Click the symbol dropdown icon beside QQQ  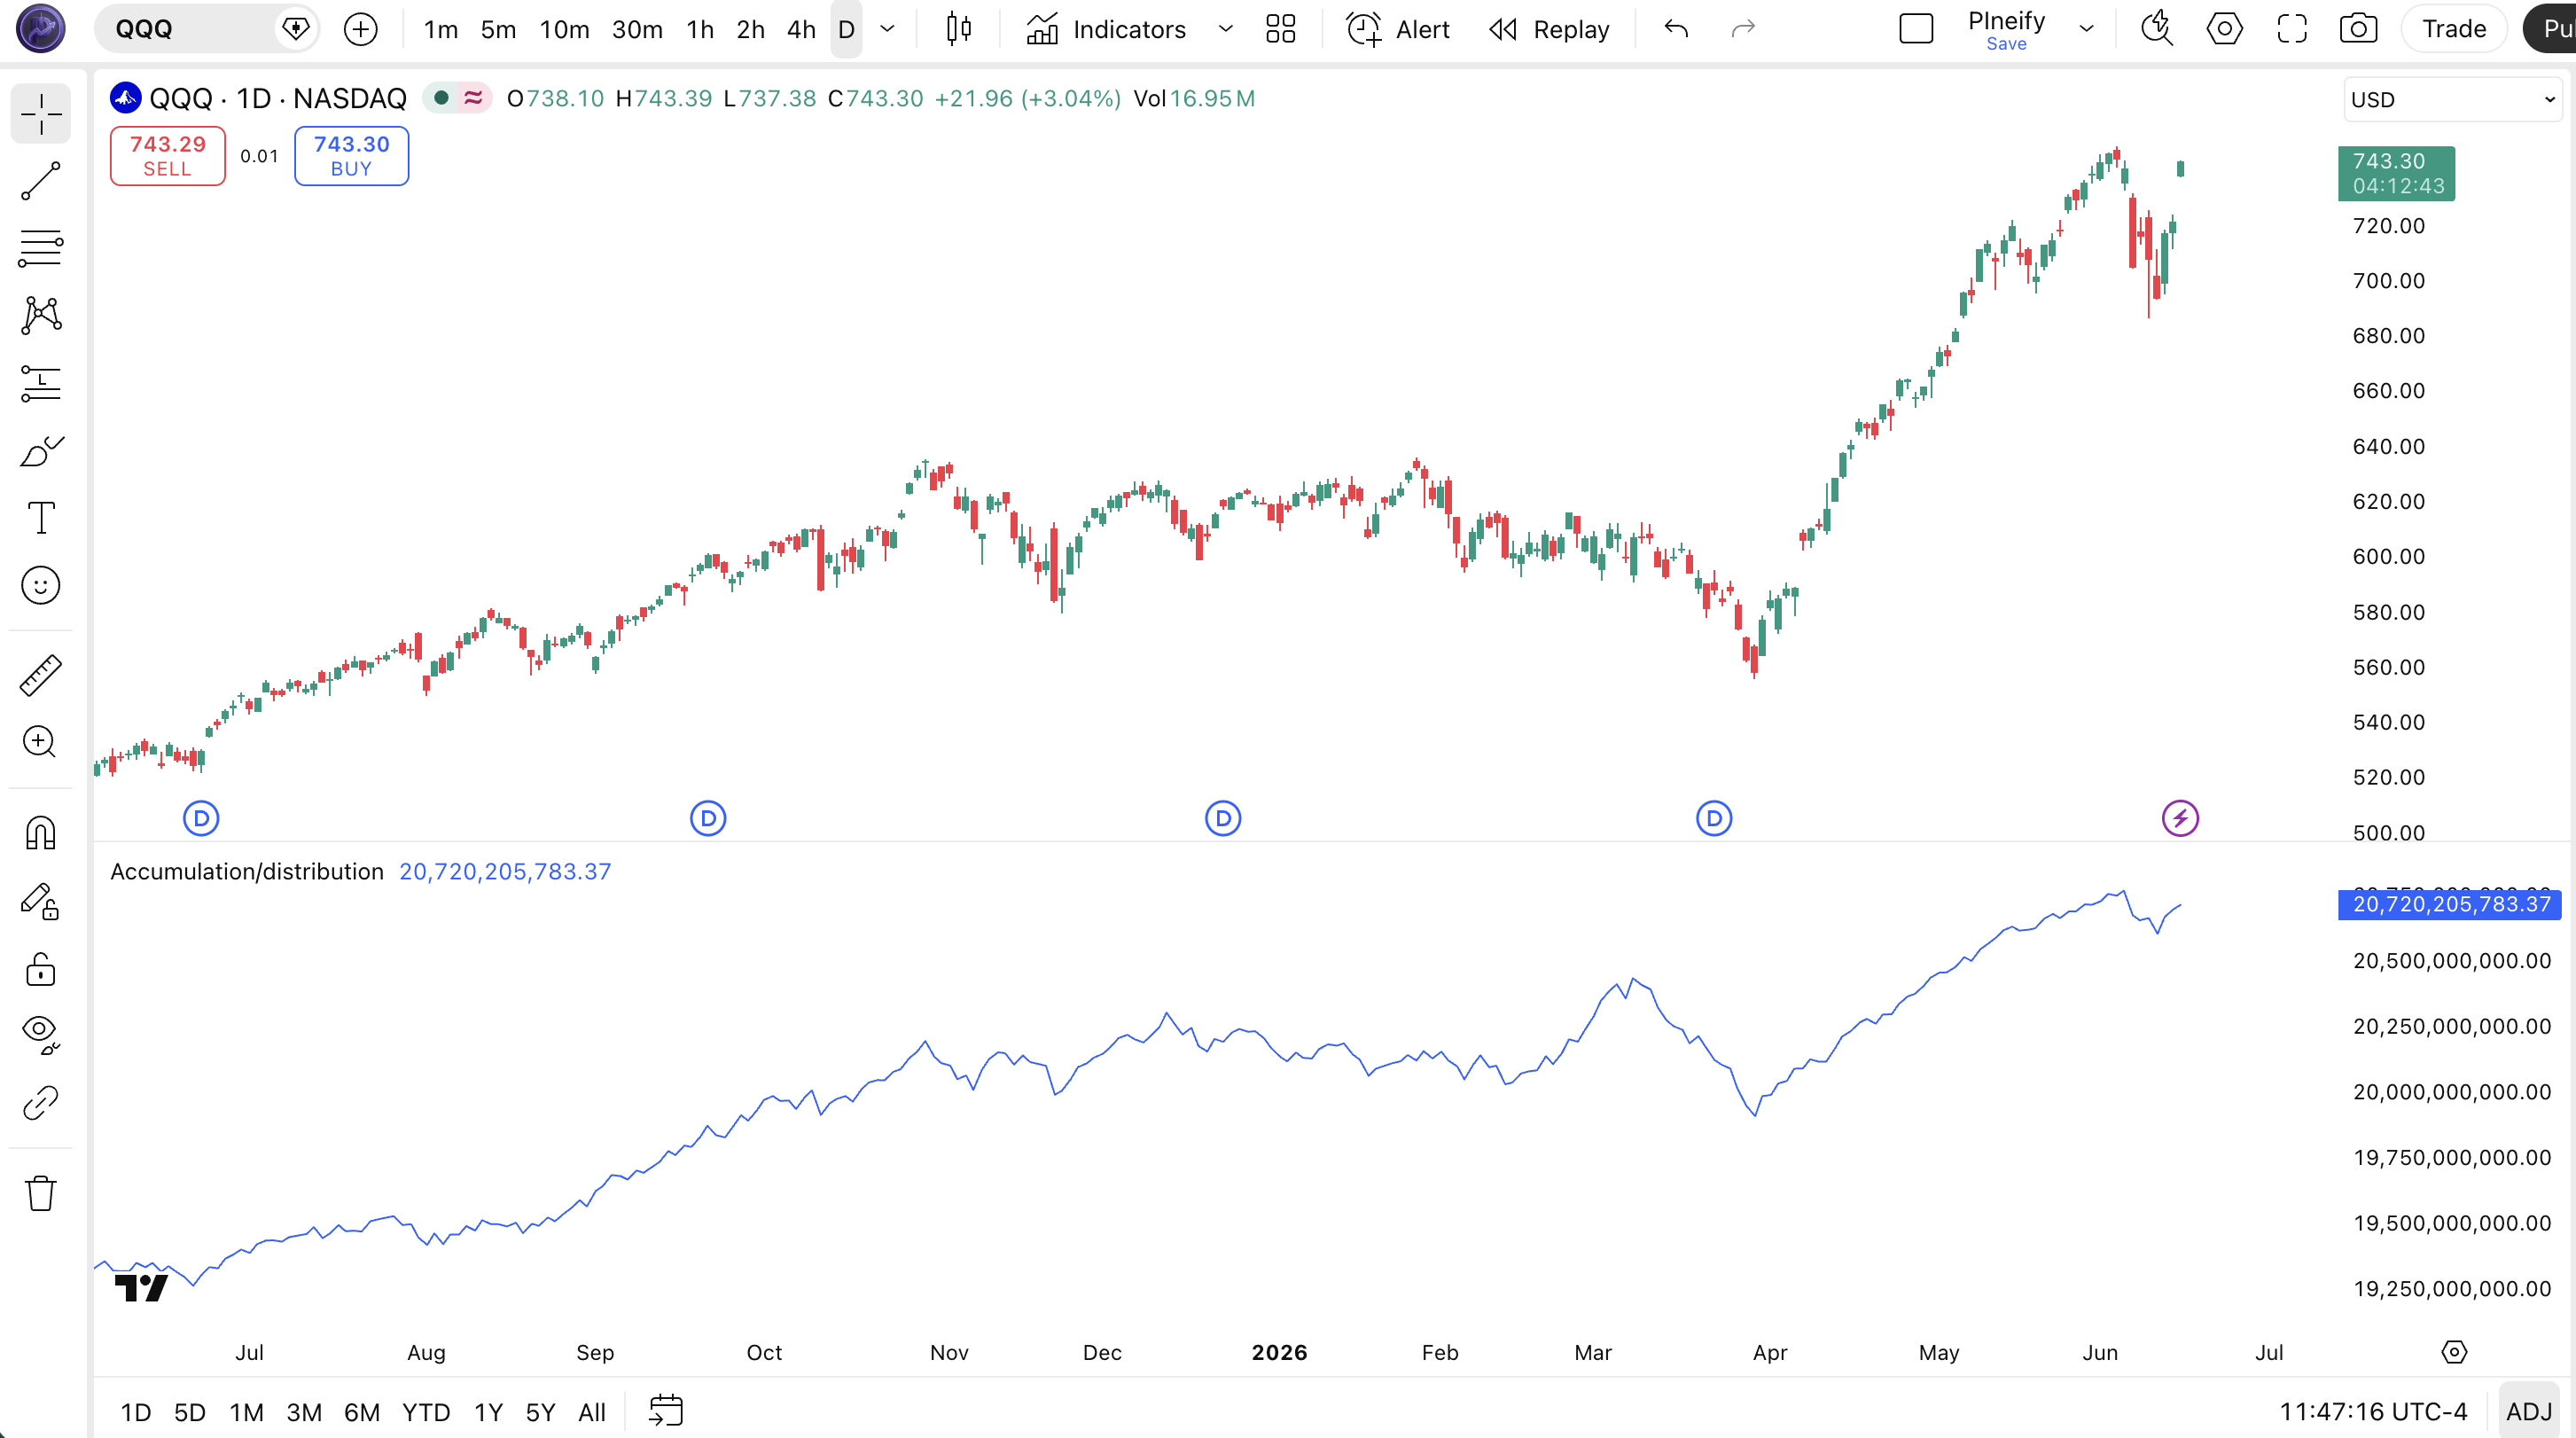[x=296, y=29]
